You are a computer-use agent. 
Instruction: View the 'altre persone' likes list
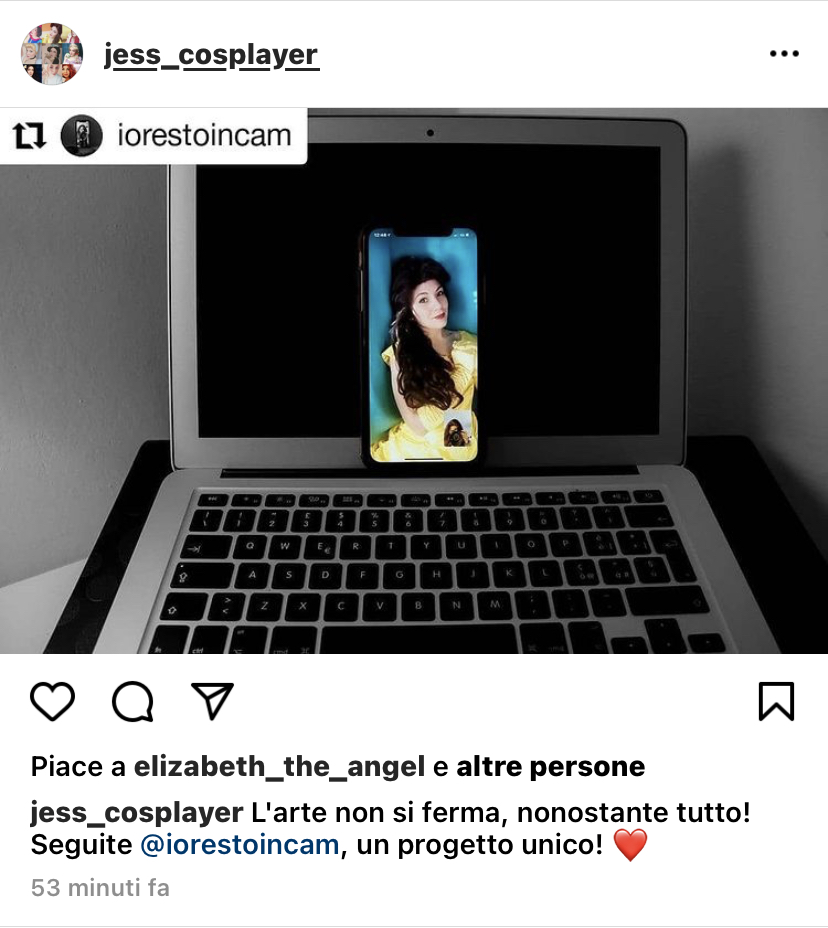click(x=550, y=766)
